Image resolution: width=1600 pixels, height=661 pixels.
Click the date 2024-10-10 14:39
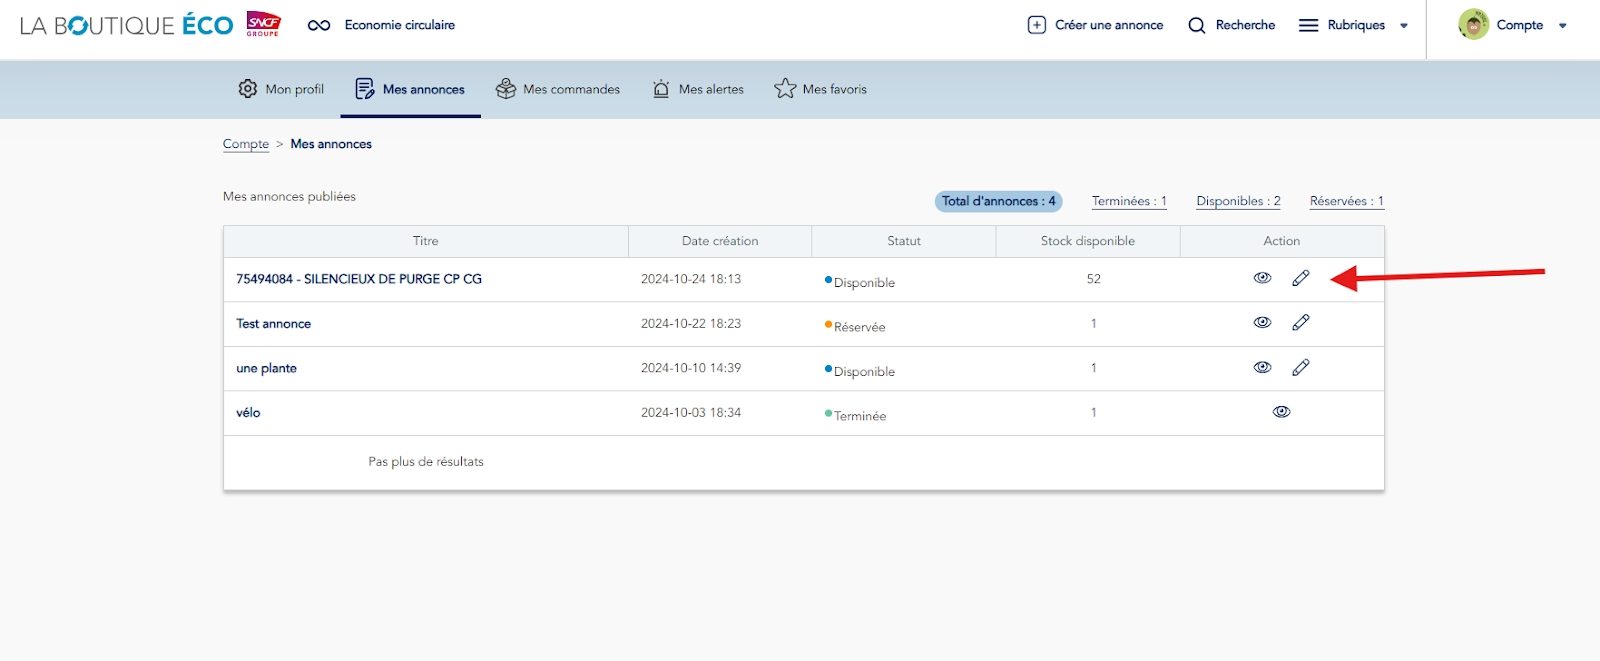tap(691, 368)
